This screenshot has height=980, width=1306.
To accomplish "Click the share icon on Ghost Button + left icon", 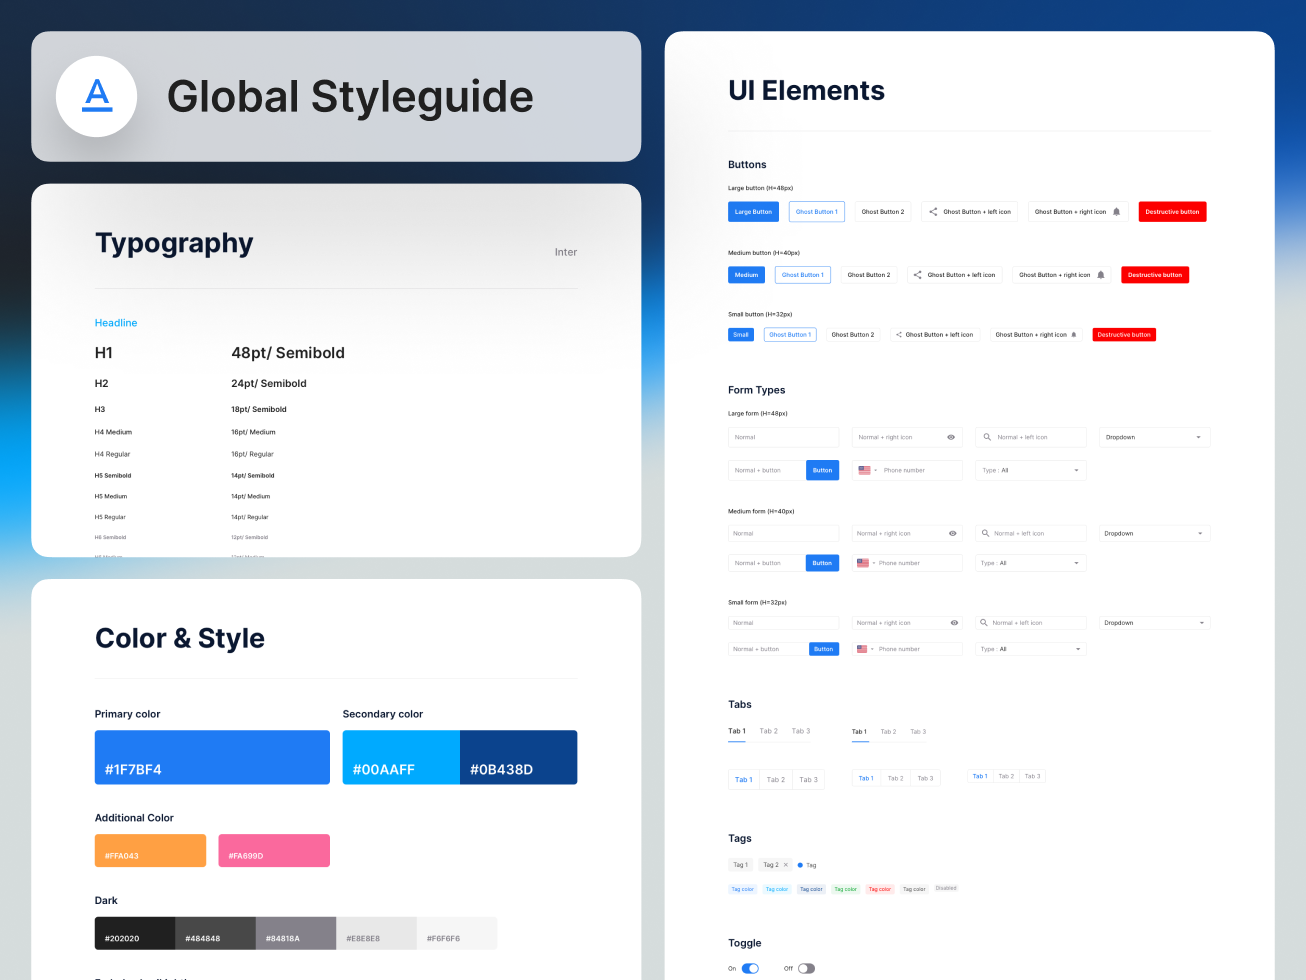I will [932, 211].
